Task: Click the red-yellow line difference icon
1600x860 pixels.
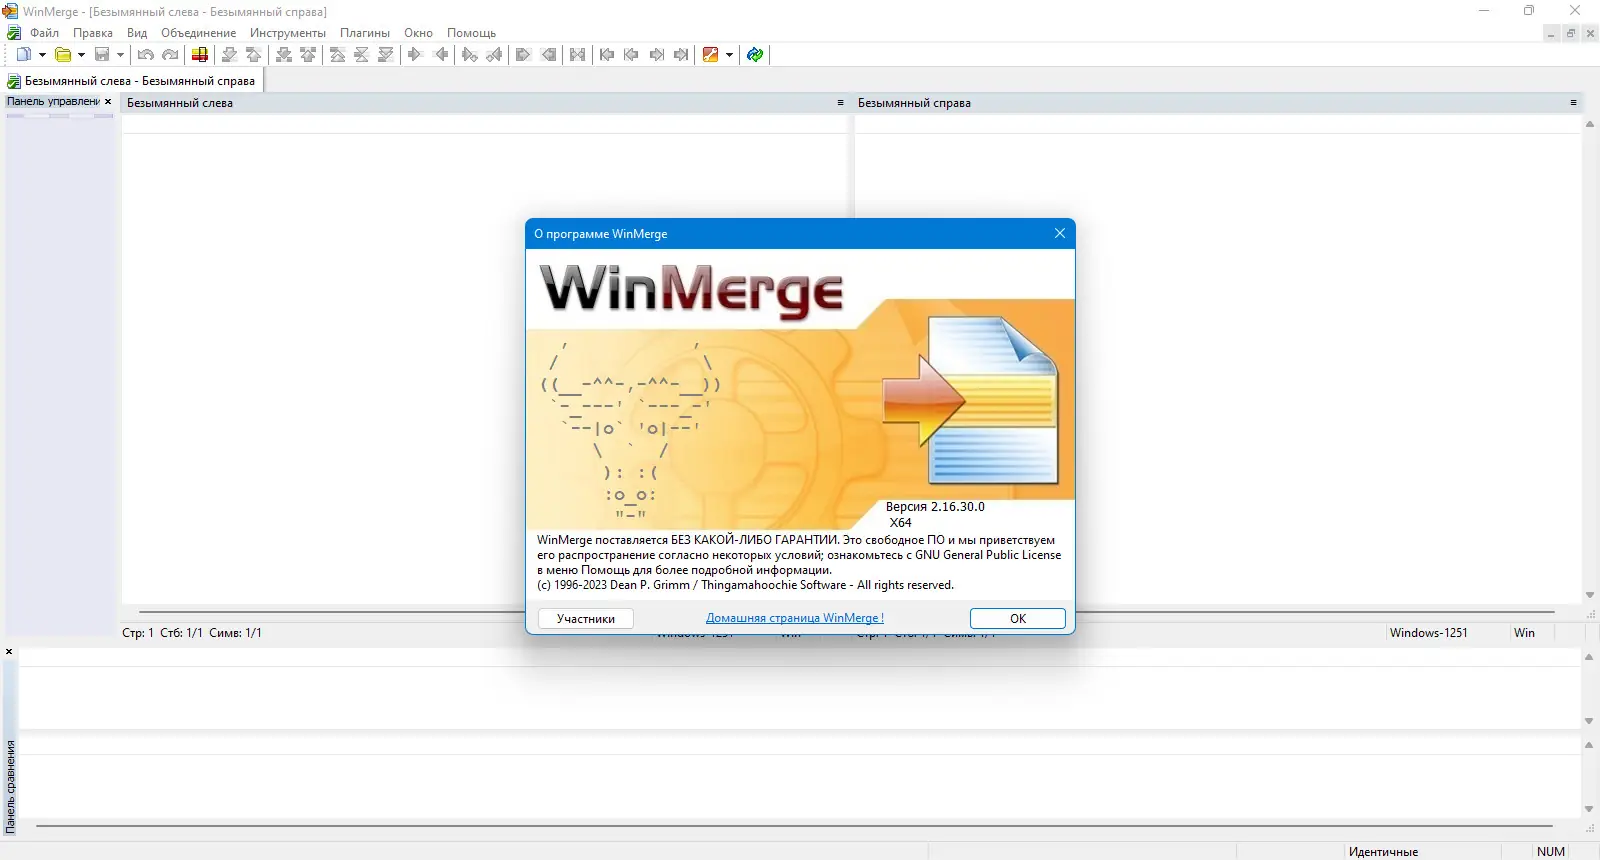Action: 200,55
